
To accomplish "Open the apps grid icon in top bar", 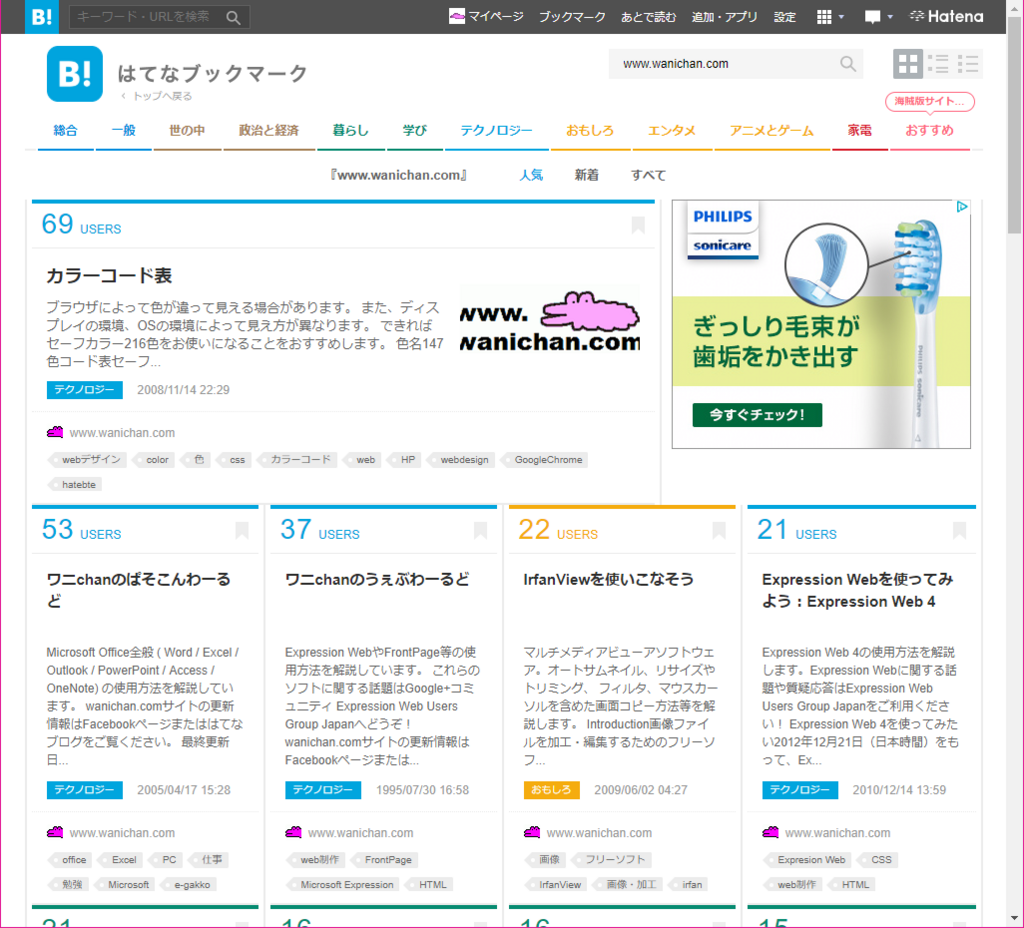I will (x=824, y=17).
